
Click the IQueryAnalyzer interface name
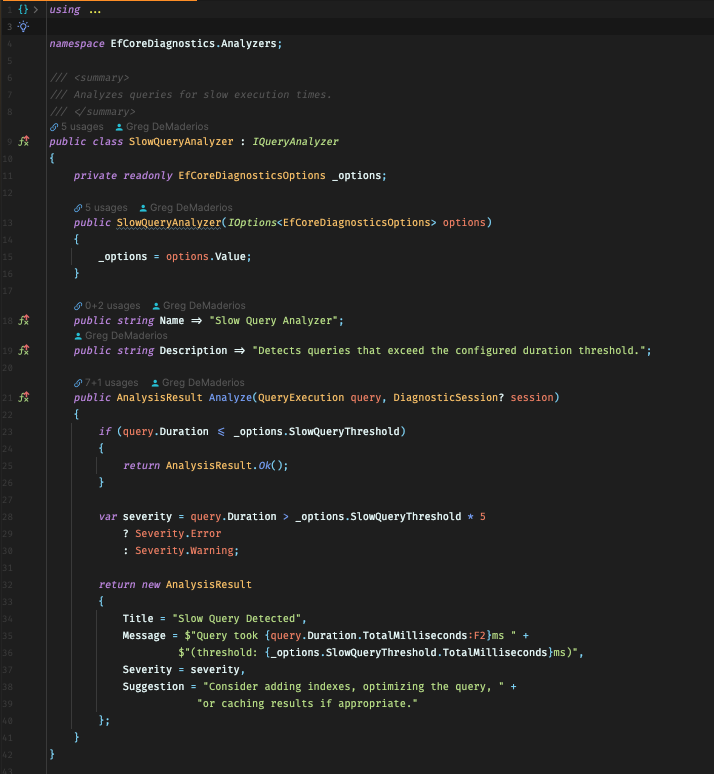[x=295, y=142]
